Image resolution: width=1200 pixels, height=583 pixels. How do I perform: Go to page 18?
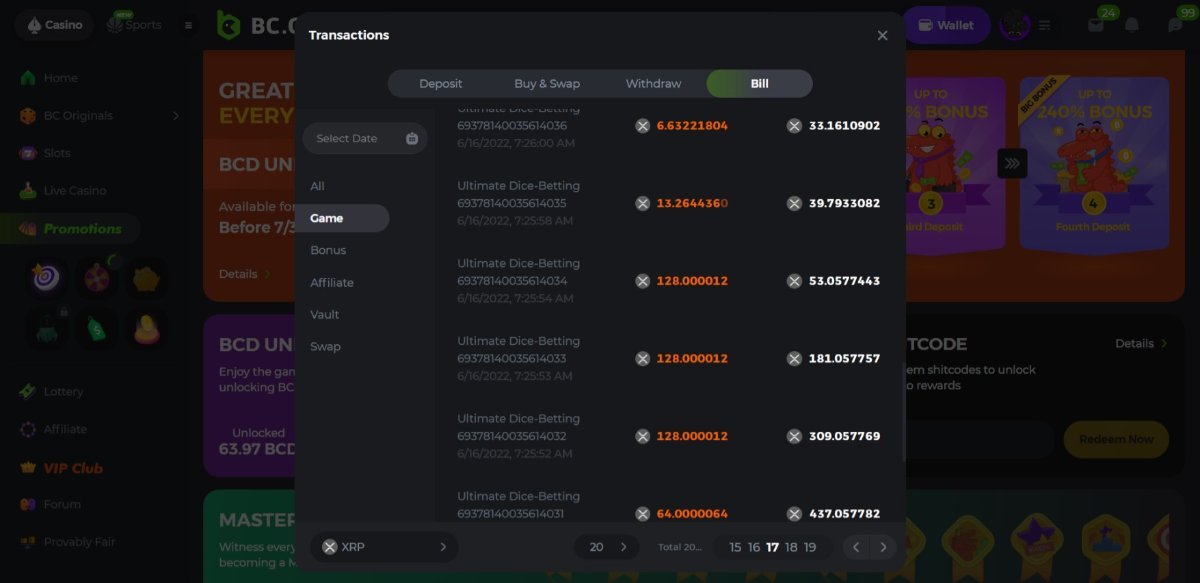coord(791,547)
